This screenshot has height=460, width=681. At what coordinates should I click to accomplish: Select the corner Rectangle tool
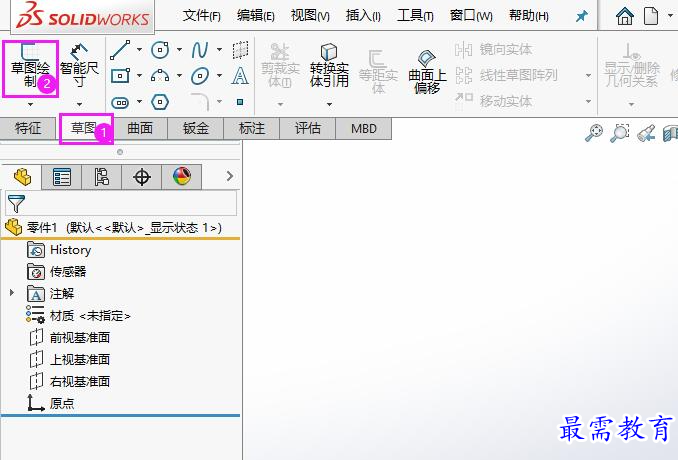click(120, 76)
